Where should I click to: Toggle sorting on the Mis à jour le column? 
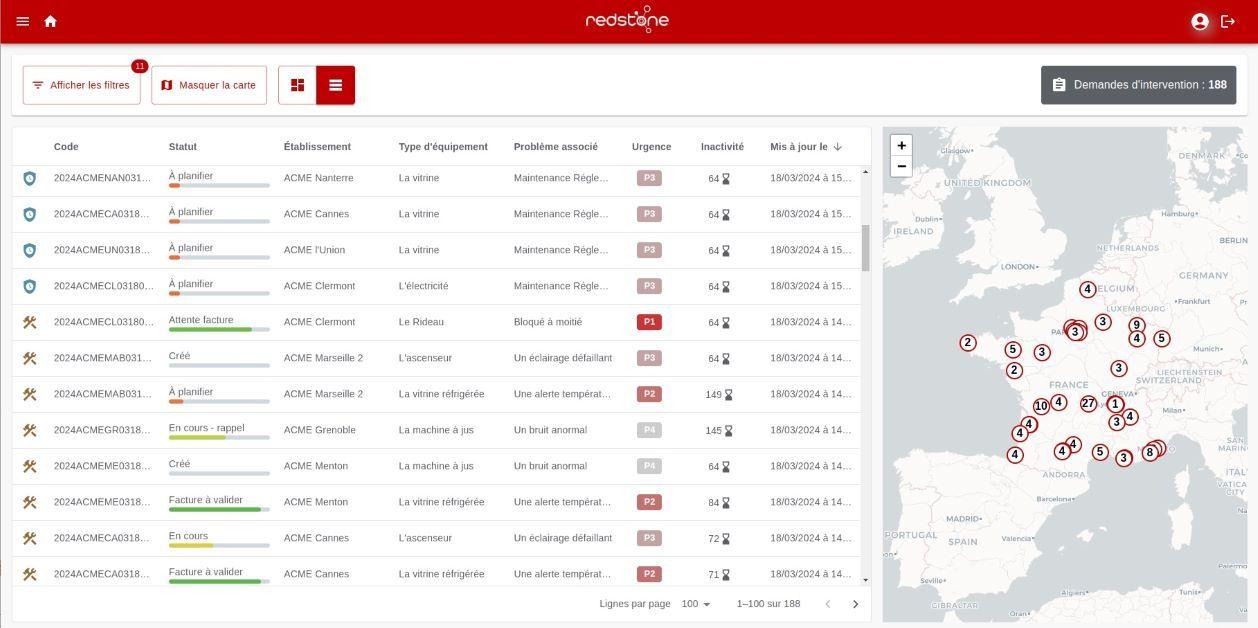click(800, 146)
